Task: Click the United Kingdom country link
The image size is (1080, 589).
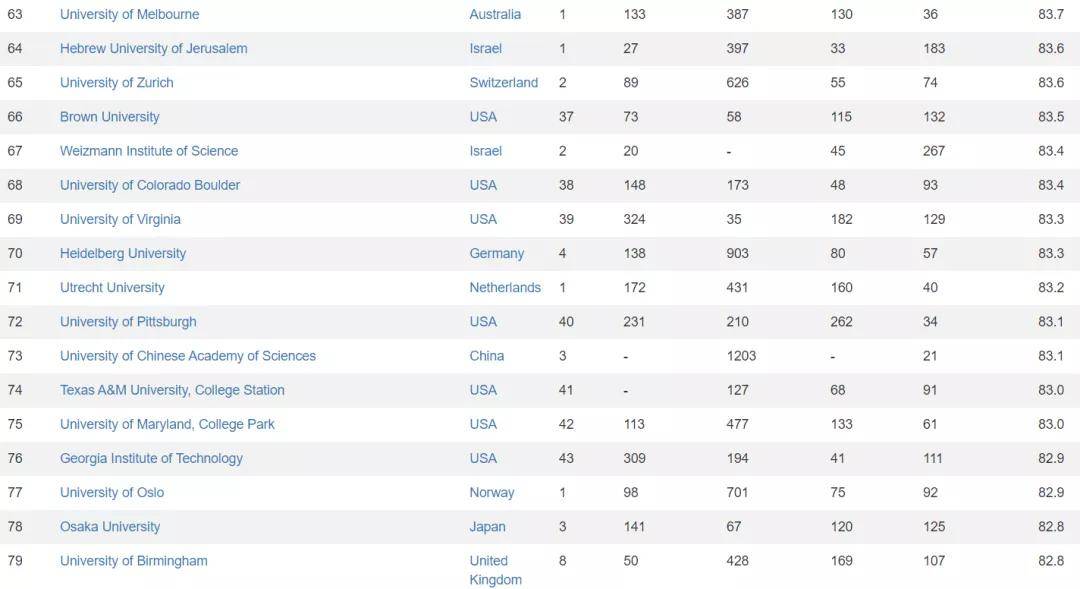Action: [495, 570]
